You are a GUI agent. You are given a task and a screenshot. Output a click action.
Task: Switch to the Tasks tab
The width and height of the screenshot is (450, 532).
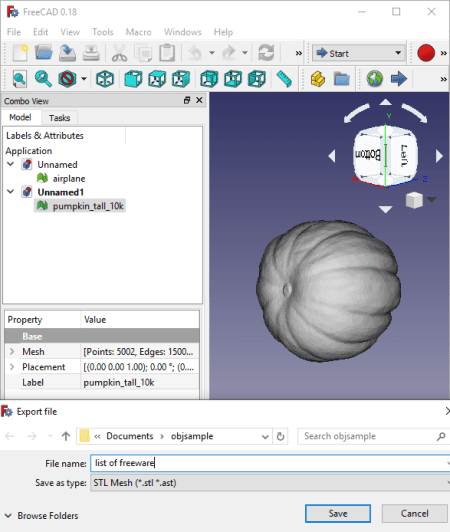(x=59, y=118)
